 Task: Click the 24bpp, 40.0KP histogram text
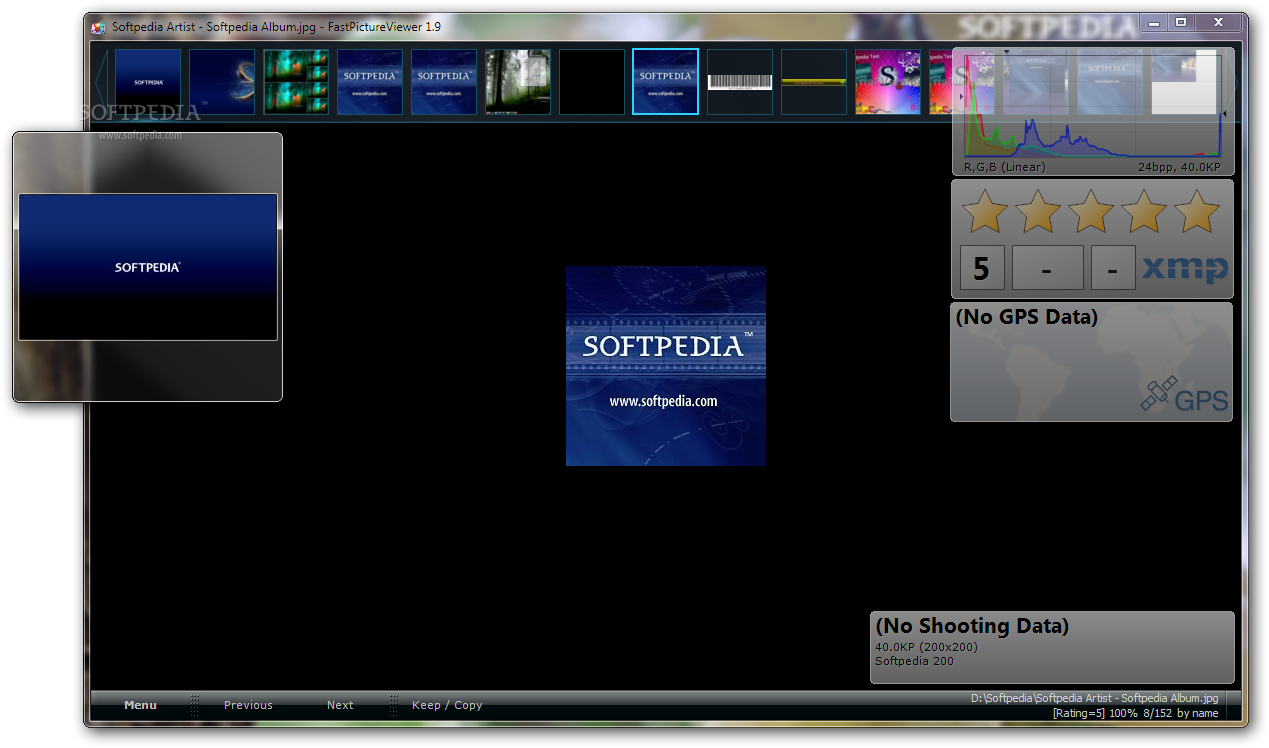coord(1179,167)
